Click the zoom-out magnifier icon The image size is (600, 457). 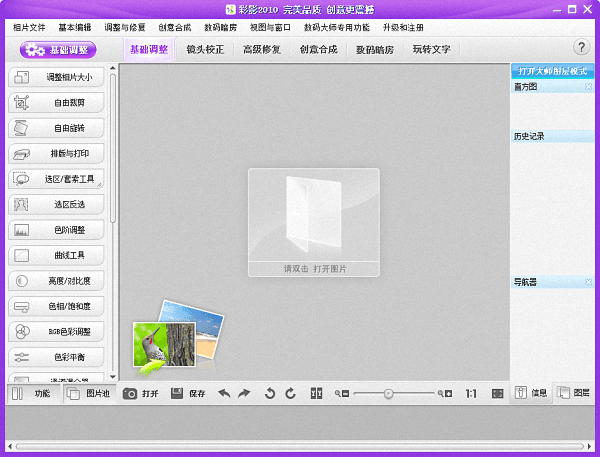tap(343, 394)
